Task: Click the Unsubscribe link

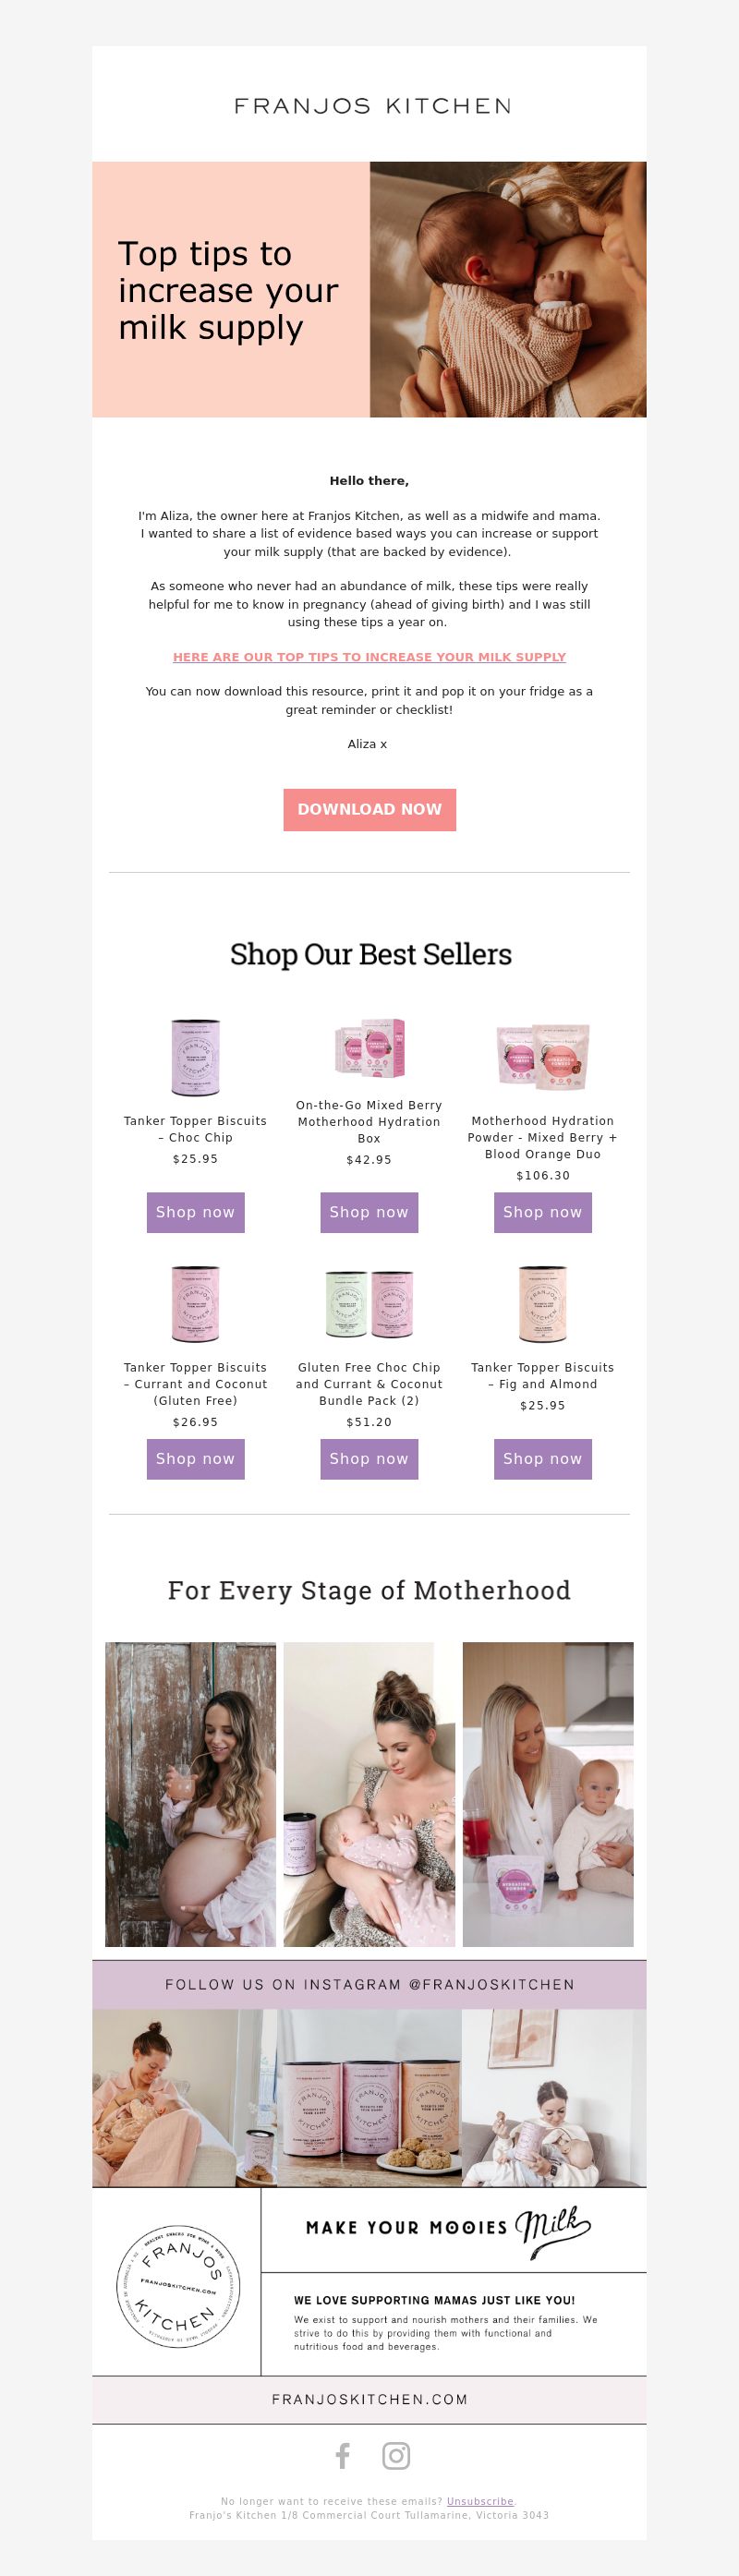Action: [x=480, y=2501]
